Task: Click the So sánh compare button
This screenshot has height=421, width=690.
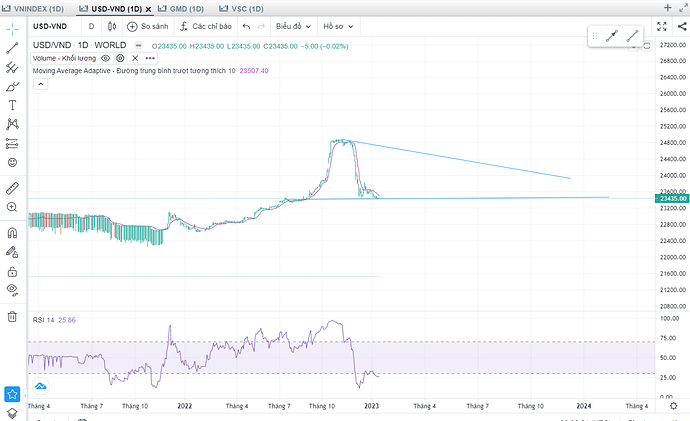Action: (148, 27)
